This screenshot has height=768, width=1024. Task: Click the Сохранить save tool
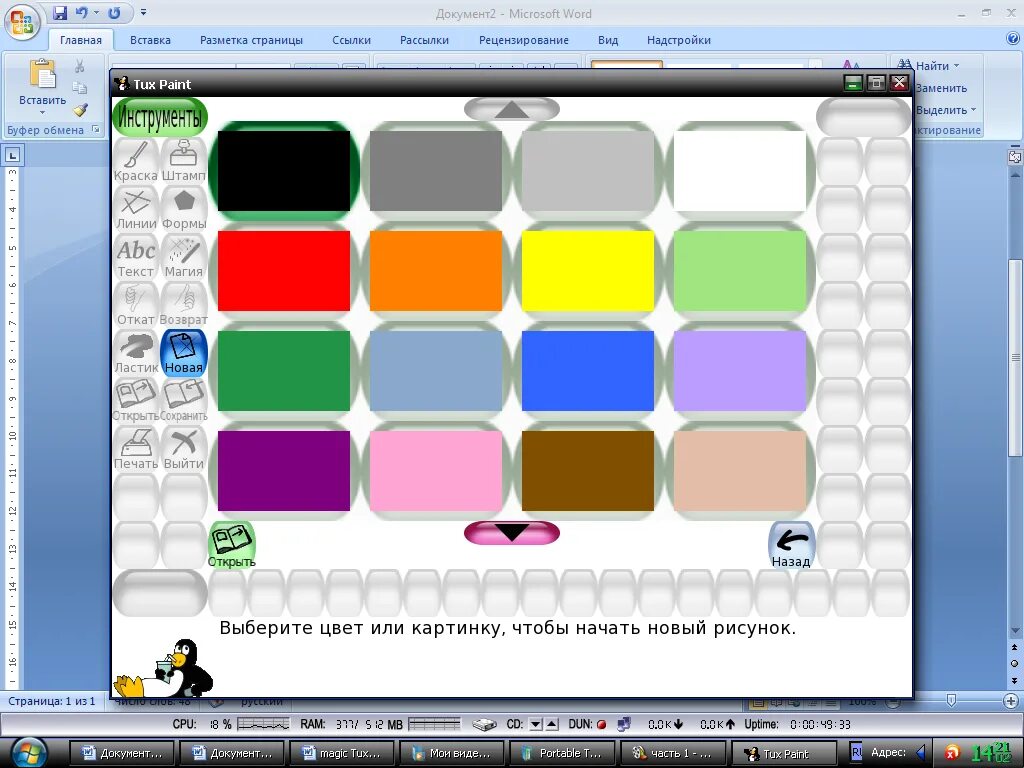[x=184, y=401]
